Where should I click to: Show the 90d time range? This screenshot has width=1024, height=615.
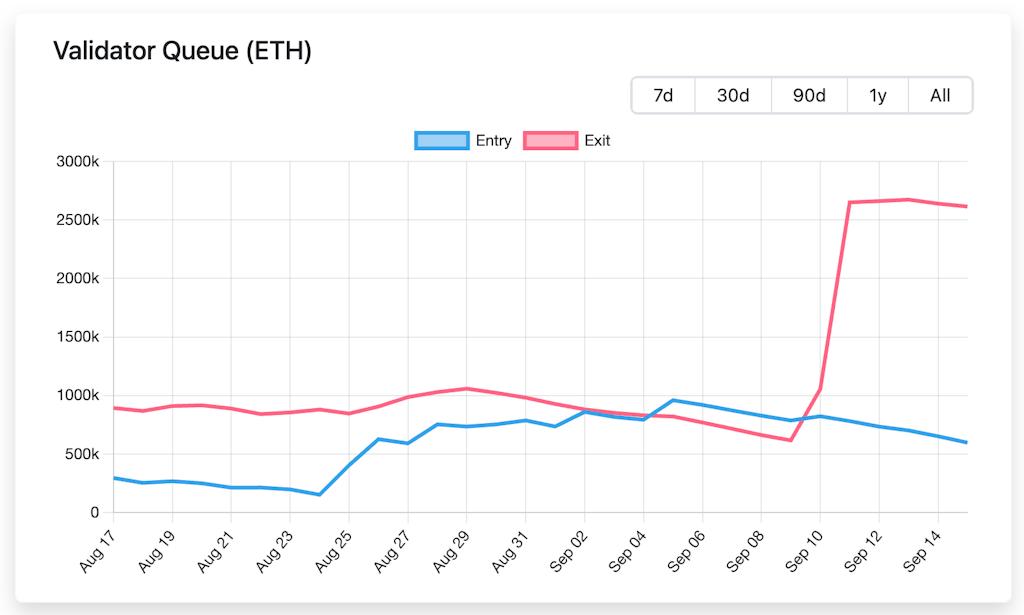pyautogui.click(x=809, y=96)
